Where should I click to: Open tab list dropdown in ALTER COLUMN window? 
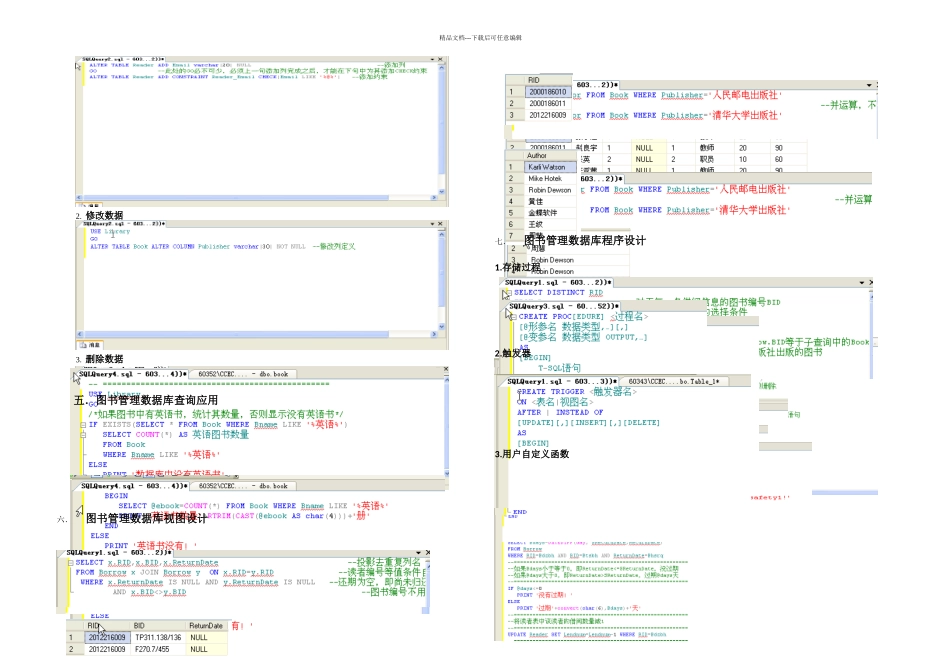432,224
